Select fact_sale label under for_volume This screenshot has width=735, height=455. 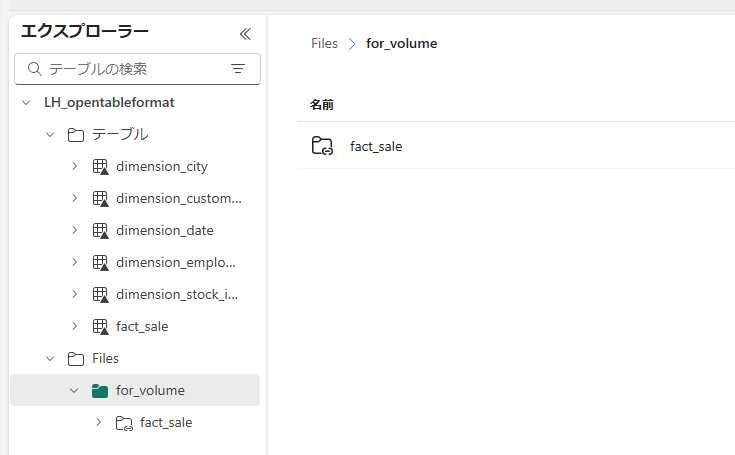[166, 423]
